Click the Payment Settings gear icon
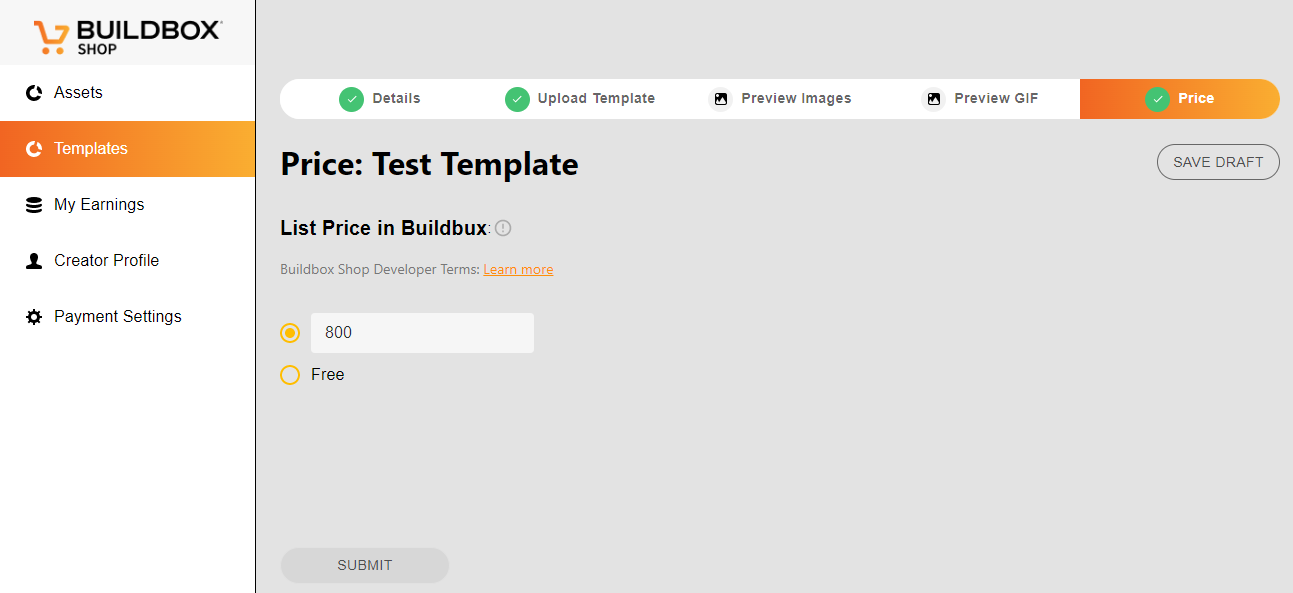The width and height of the screenshot is (1293, 593). tap(34, 317)
